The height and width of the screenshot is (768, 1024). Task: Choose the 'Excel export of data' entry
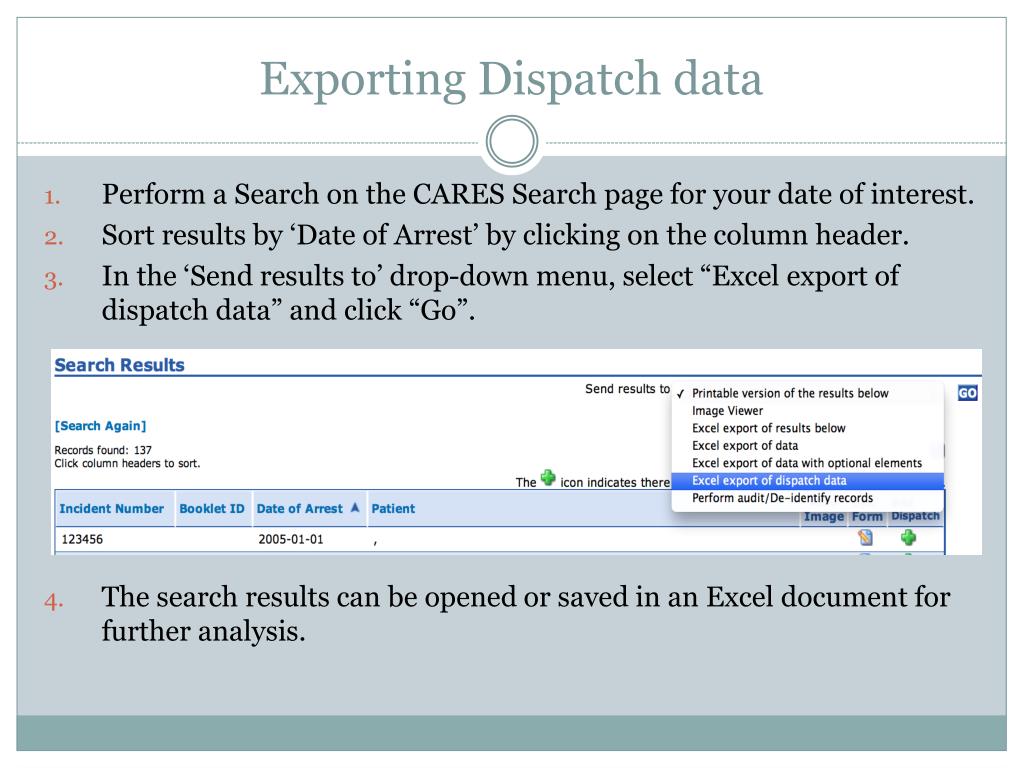pos(808,445)
